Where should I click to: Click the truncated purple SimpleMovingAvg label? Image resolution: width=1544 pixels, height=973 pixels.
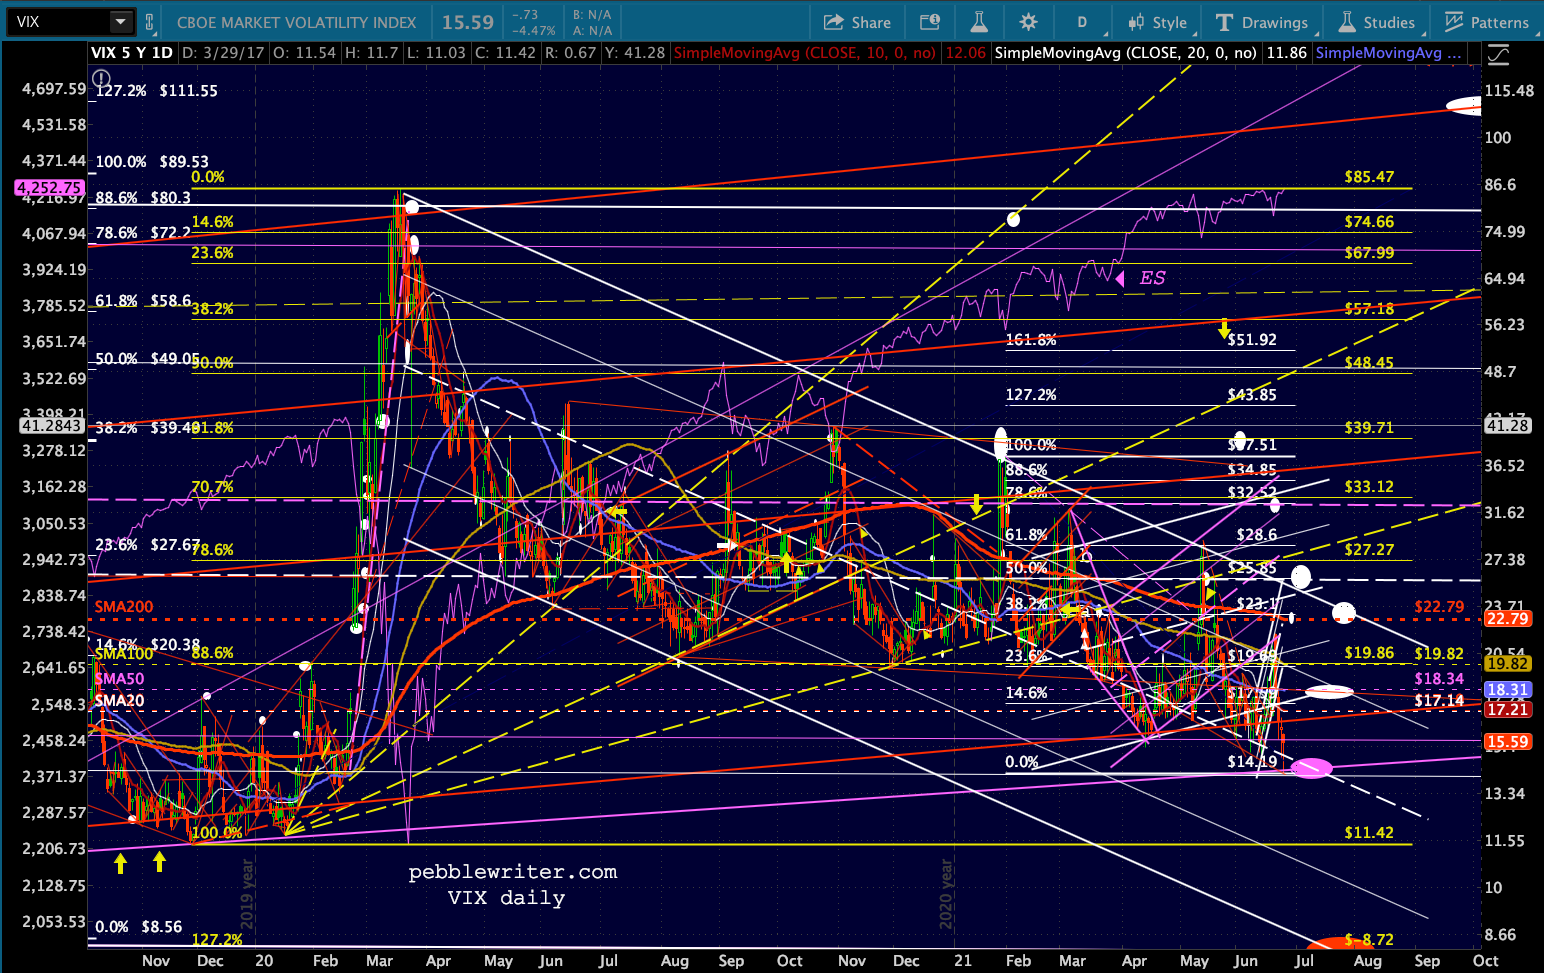point(1388,52)
